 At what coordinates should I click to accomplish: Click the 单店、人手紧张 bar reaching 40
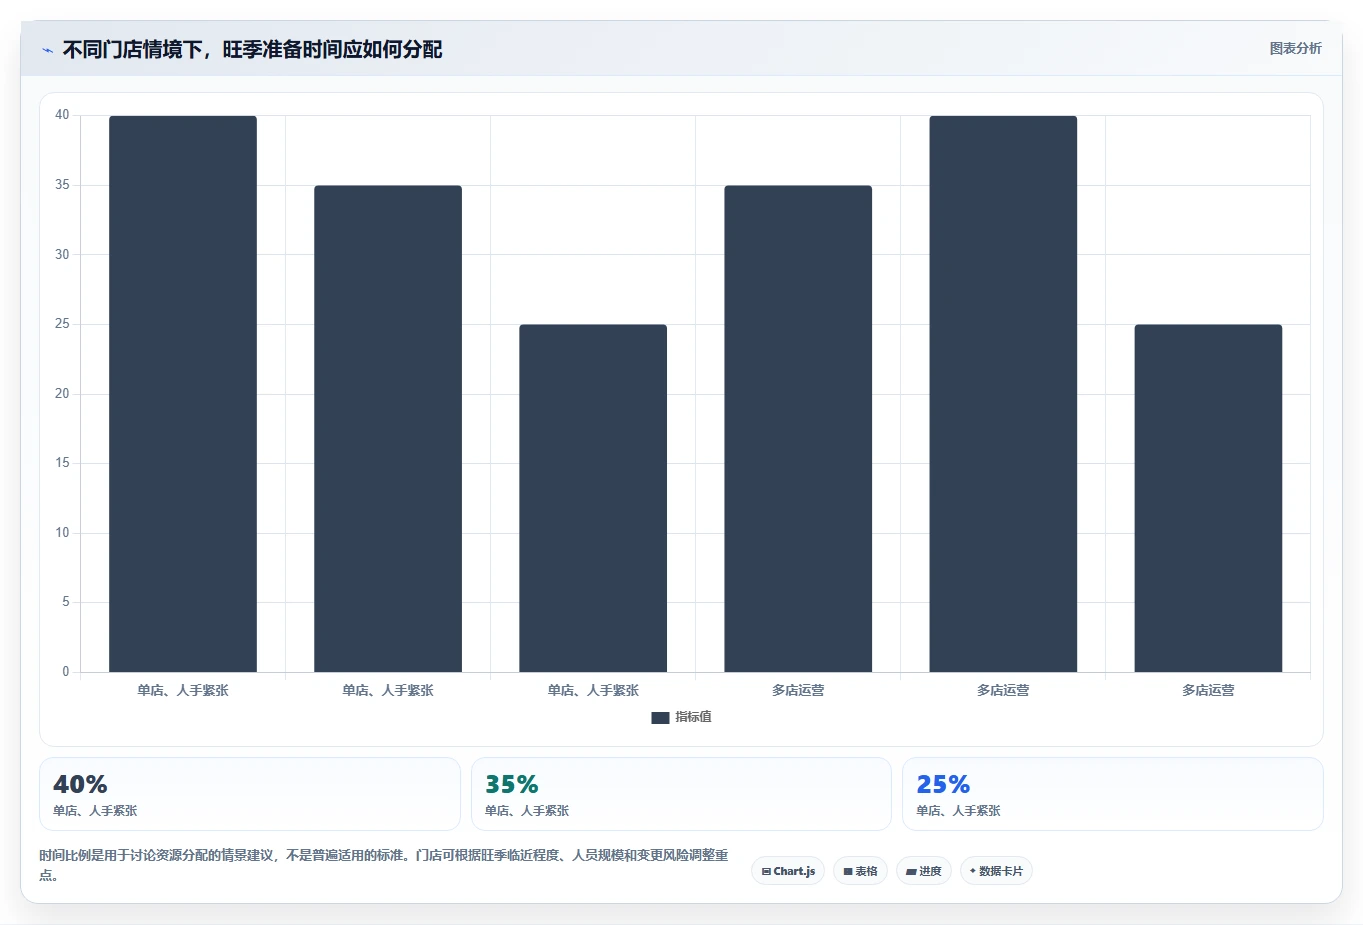[x=183, y=394]
